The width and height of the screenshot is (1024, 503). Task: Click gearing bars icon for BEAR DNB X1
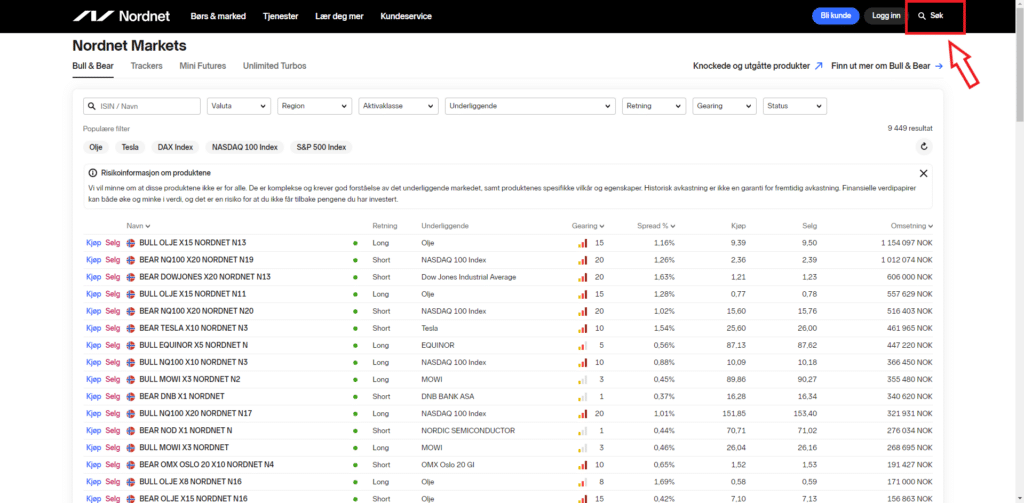click(x=582, y=396)
